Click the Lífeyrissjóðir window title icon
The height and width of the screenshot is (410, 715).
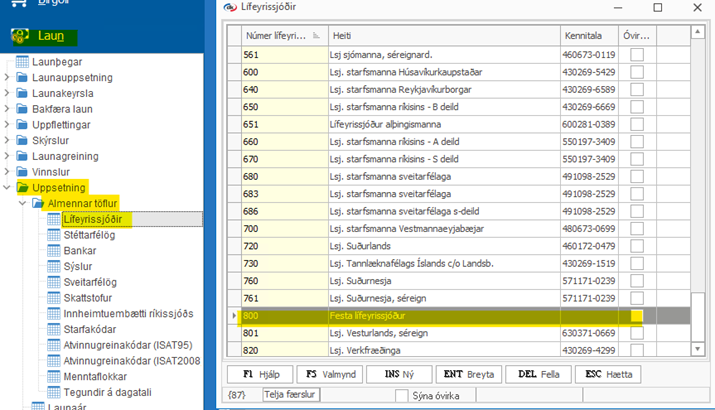[x=231, y=8]
